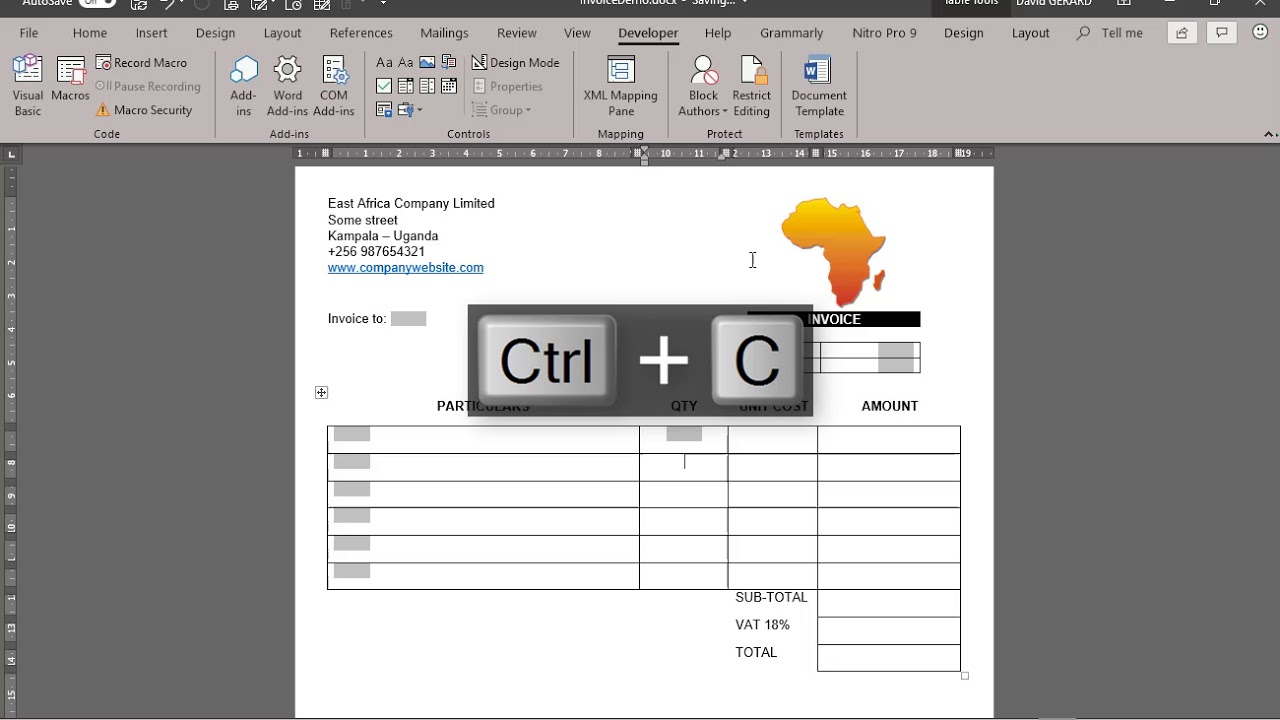Open COM Add-ins dialog

[x=334, y=86]
